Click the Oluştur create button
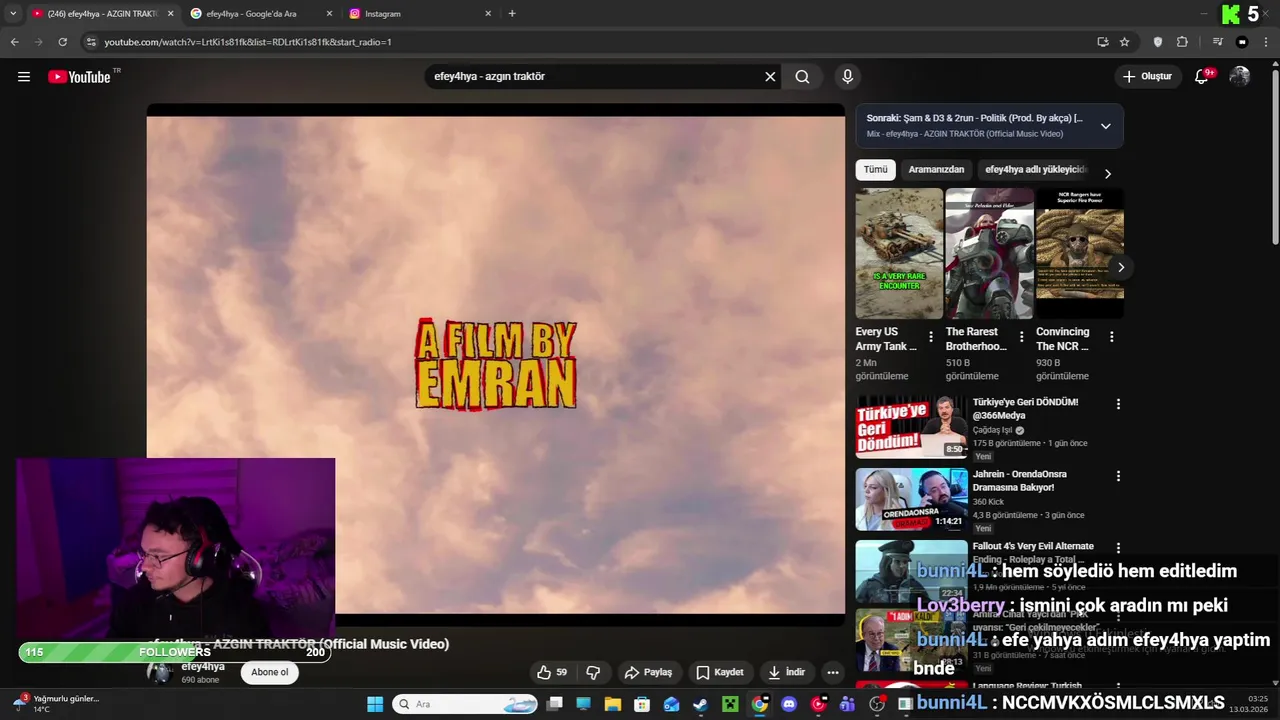 click(x=1147, y=77)
